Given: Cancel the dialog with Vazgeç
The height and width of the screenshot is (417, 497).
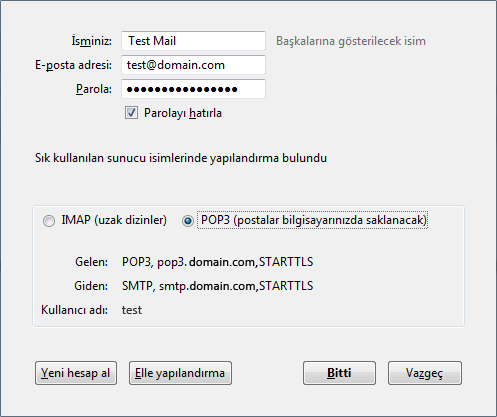Looking at the screenshot, I should coord(425,373).
